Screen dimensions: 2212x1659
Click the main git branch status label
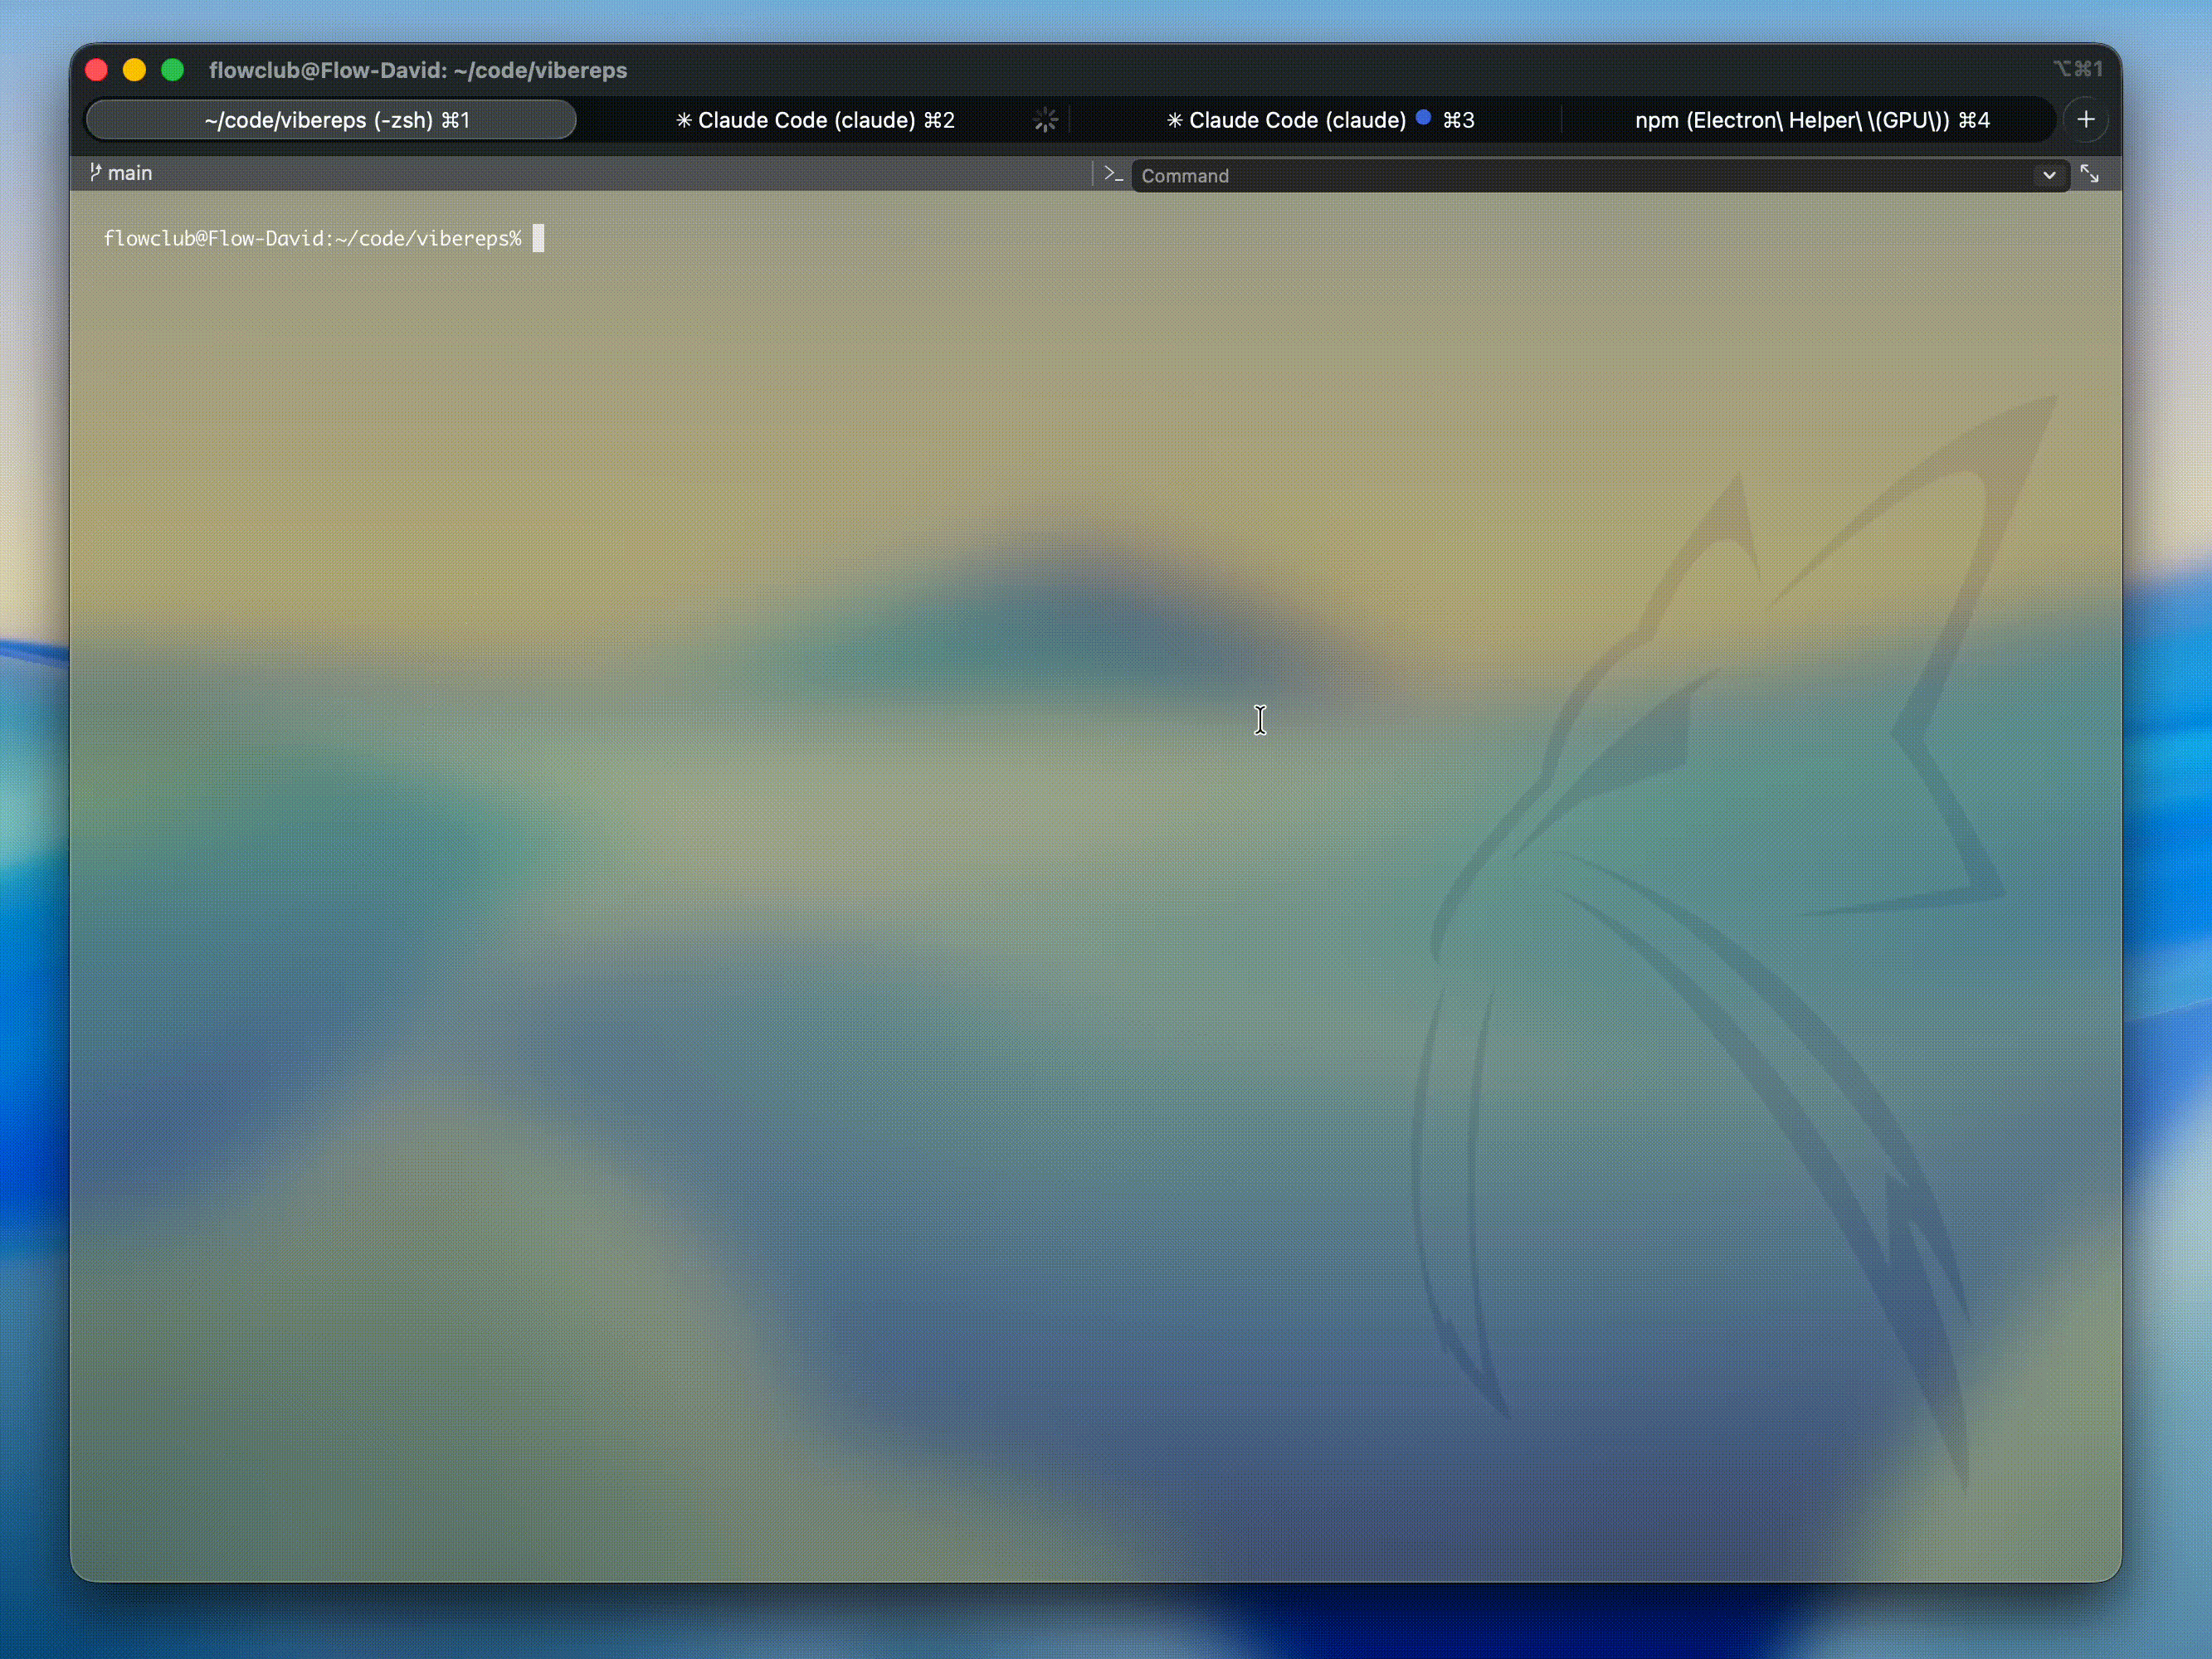130,173
